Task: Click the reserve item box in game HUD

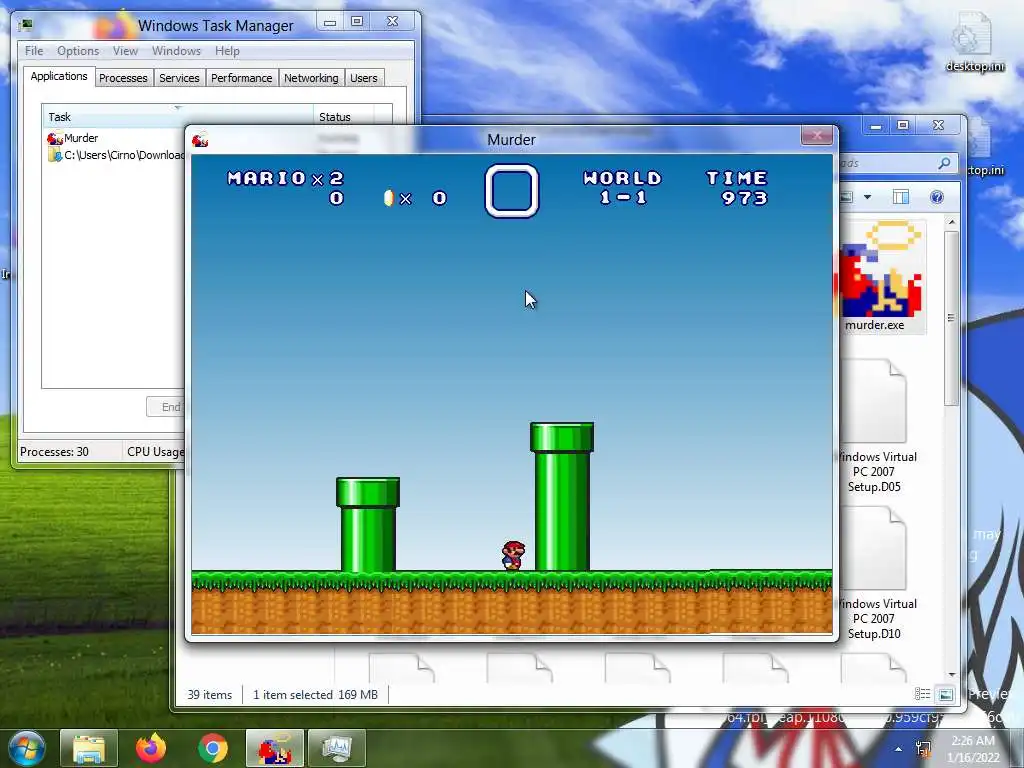Action: point(511,191)
